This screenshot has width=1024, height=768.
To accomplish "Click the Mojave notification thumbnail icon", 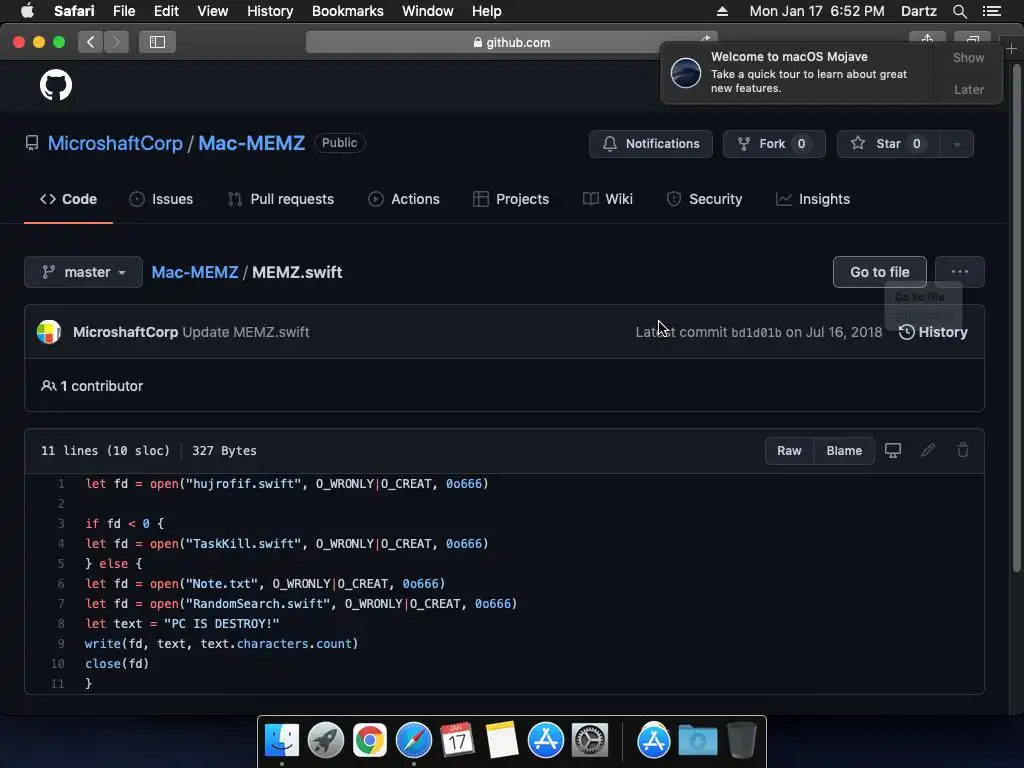I will 686,72.
